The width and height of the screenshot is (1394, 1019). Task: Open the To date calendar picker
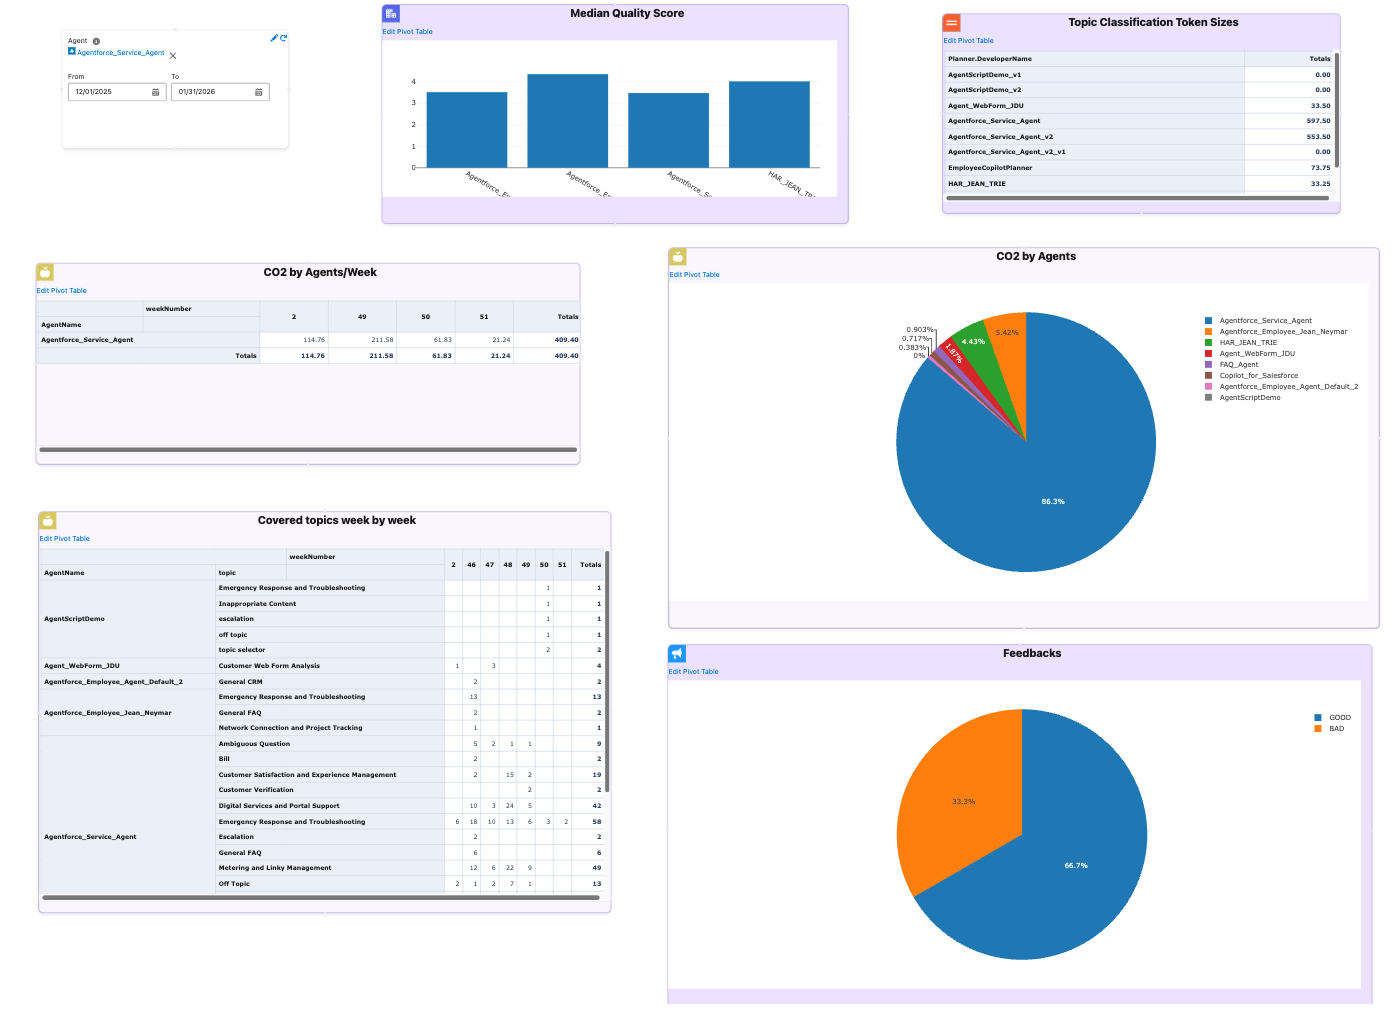[259, 91]
